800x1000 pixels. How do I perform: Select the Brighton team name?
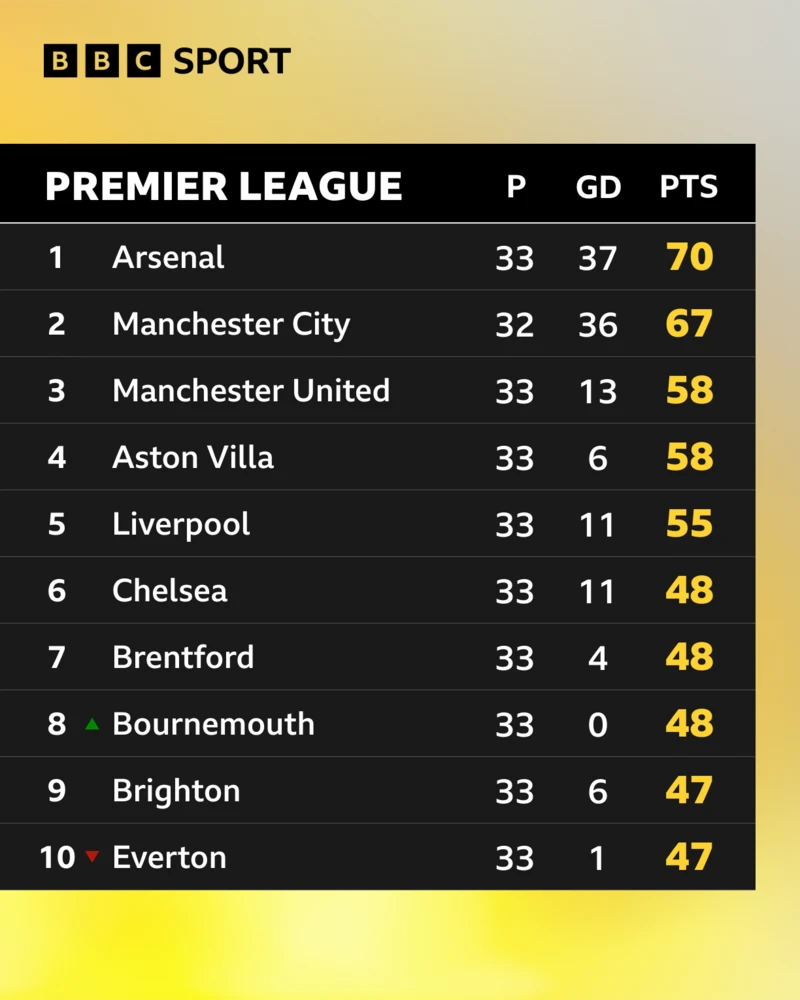pos(176,791)
